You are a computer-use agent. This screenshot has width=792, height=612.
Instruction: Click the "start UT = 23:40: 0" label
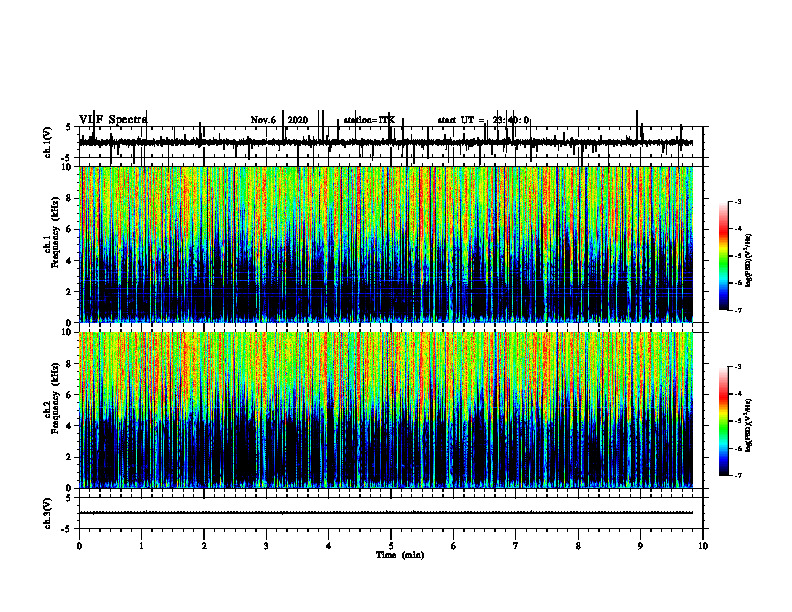click(x=483, y=120)
